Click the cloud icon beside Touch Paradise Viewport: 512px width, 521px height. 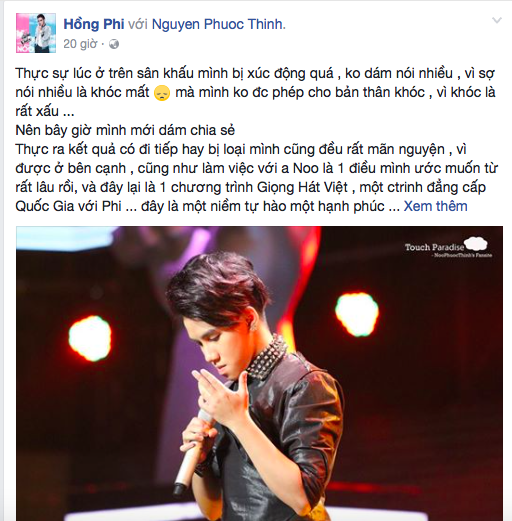click(x=477, y=244)
